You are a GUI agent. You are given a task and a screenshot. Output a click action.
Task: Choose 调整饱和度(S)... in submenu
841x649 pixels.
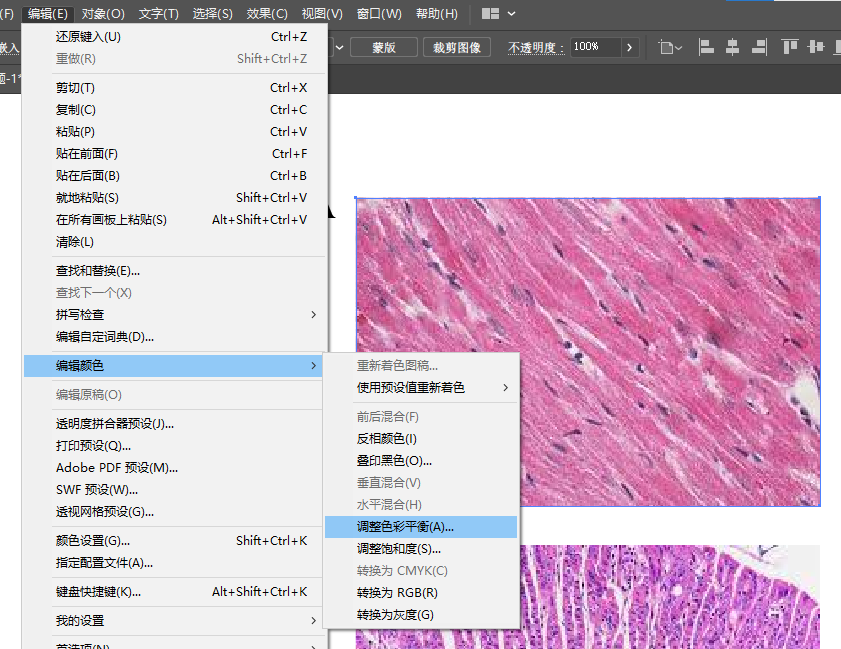pyautogui.click(x=421, y=549)
